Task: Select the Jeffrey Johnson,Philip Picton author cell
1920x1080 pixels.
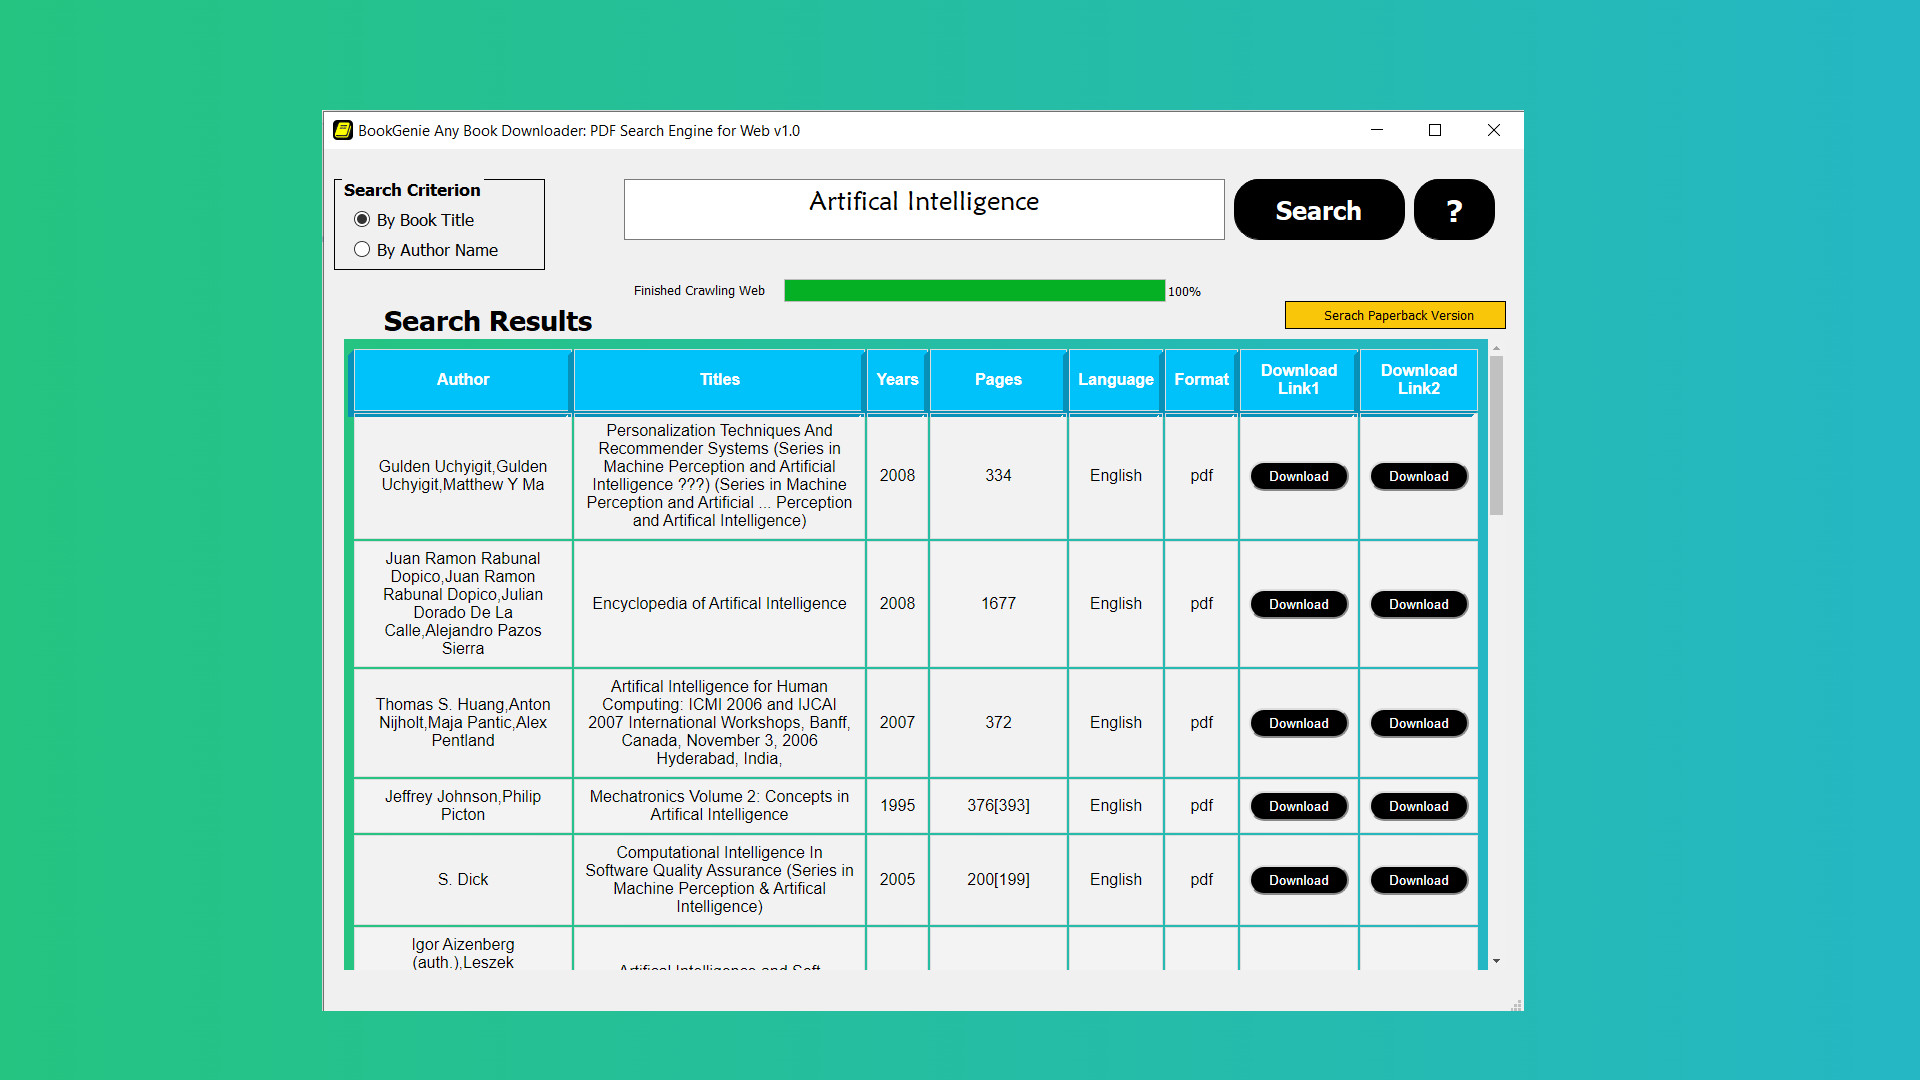Action: coord(463,806)
